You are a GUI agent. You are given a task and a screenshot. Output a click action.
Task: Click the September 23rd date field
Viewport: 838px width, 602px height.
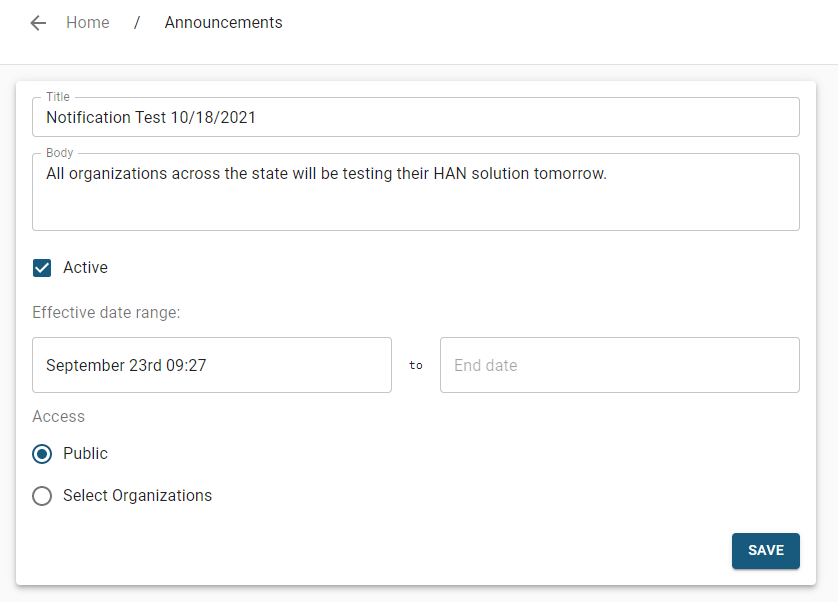click(x=211, y=364)
